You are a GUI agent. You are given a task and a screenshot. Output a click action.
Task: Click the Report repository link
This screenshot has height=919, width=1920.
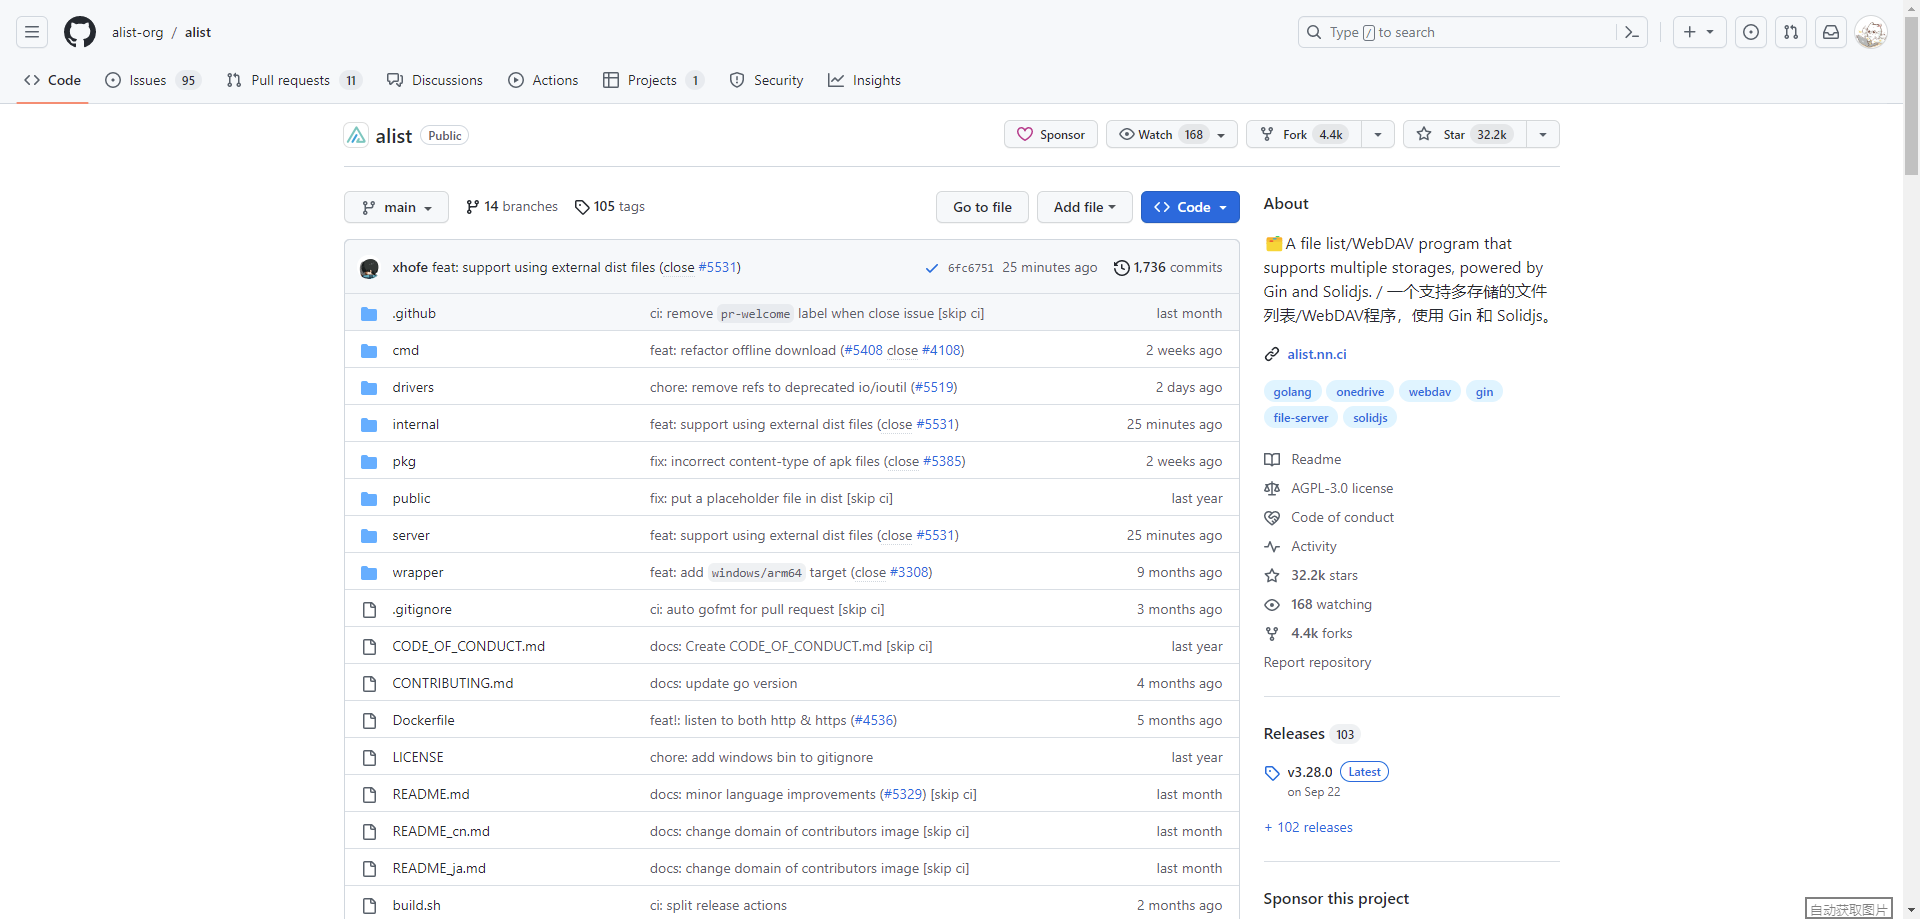pos(1317,662)
